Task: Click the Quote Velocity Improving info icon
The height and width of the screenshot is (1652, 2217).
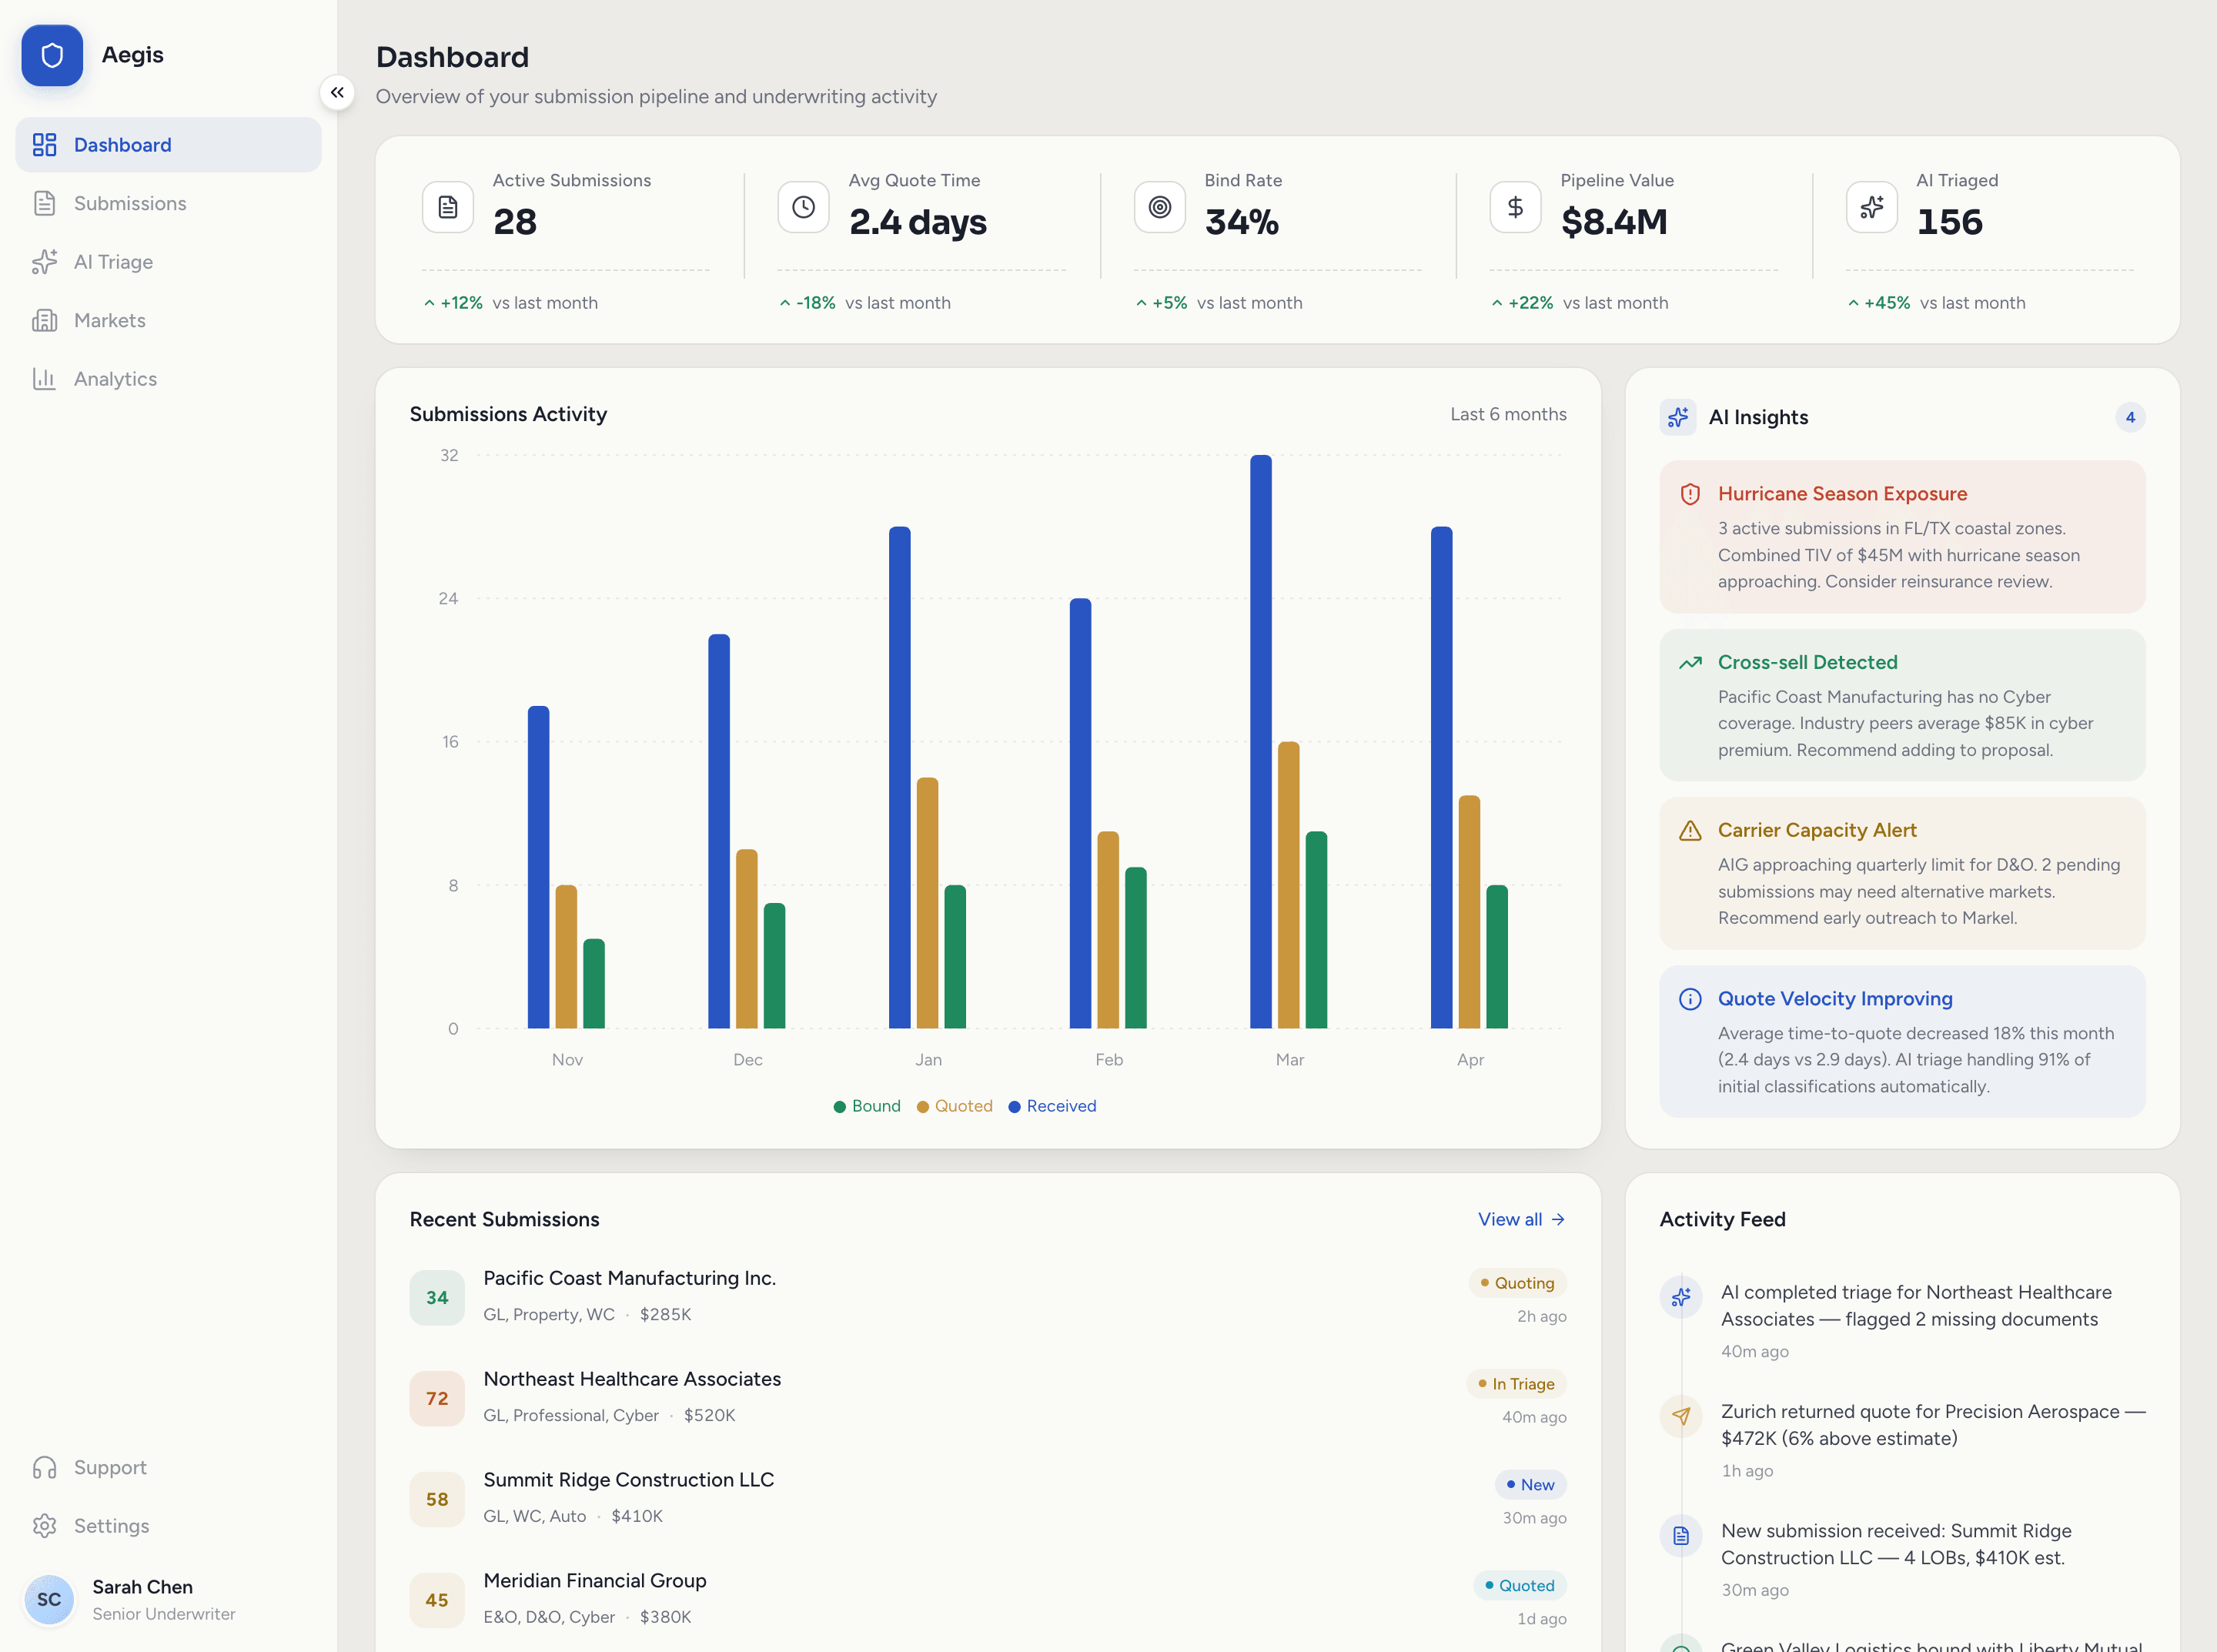Action: (x=1690, y=999)
